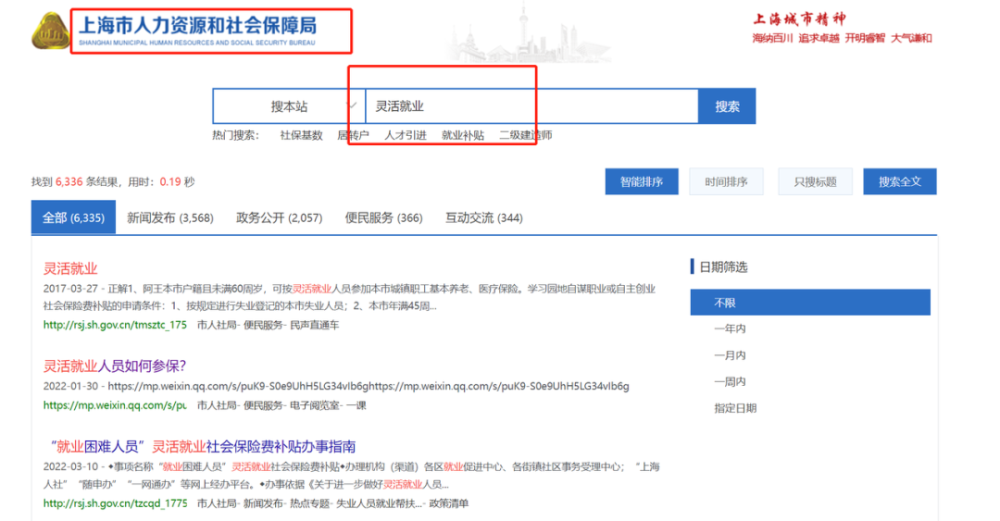Click the 日期筛选 heading

coord(723,267)
